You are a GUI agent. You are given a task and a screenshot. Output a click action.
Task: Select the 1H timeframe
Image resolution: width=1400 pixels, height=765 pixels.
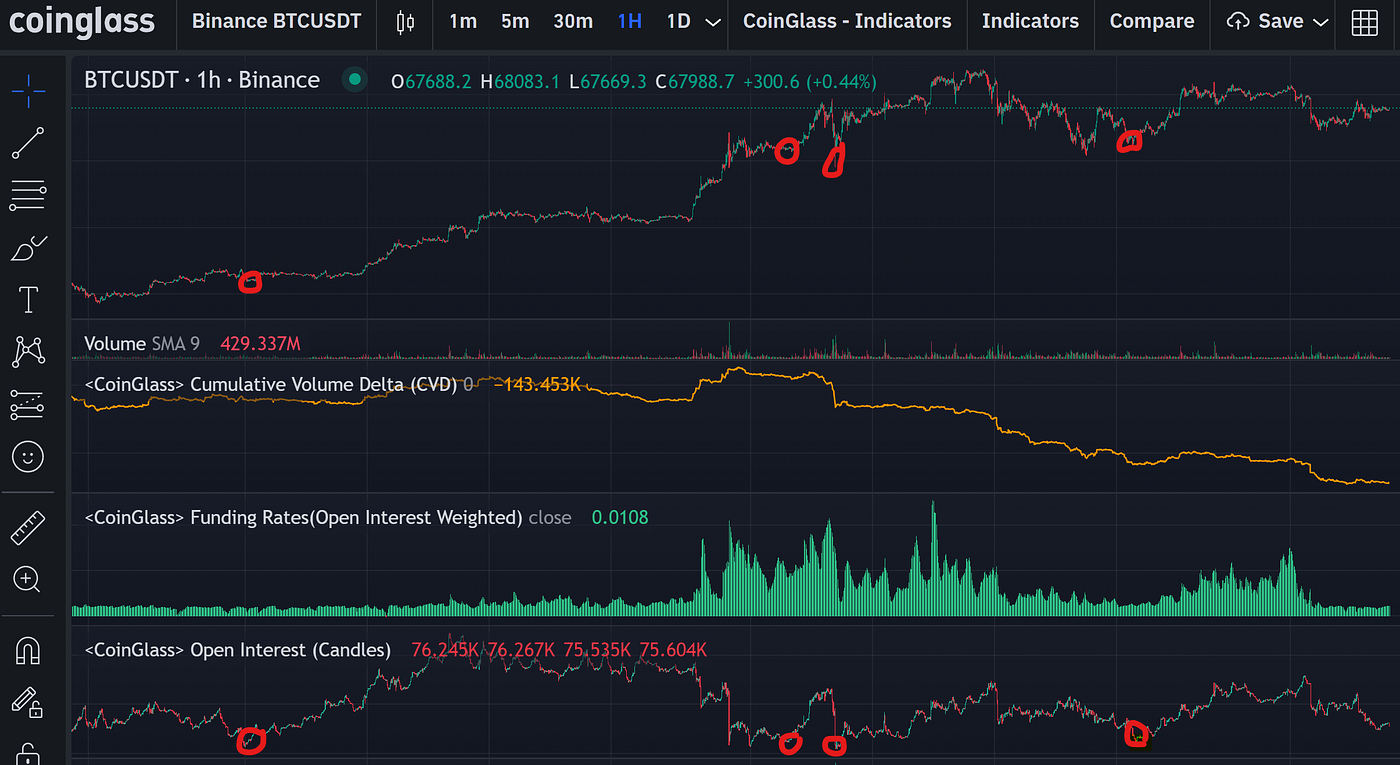click(x=630, y=21)
